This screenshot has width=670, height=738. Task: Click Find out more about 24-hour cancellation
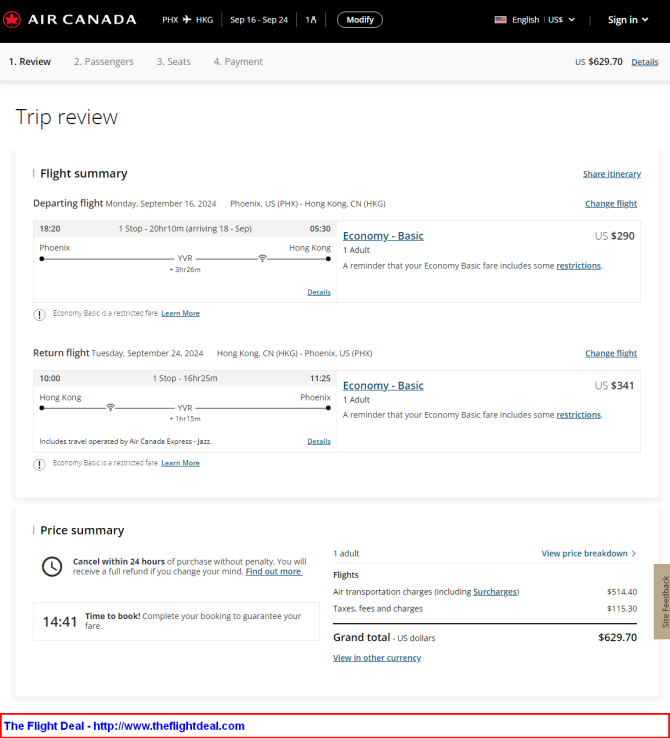click(x=273, y=571)
